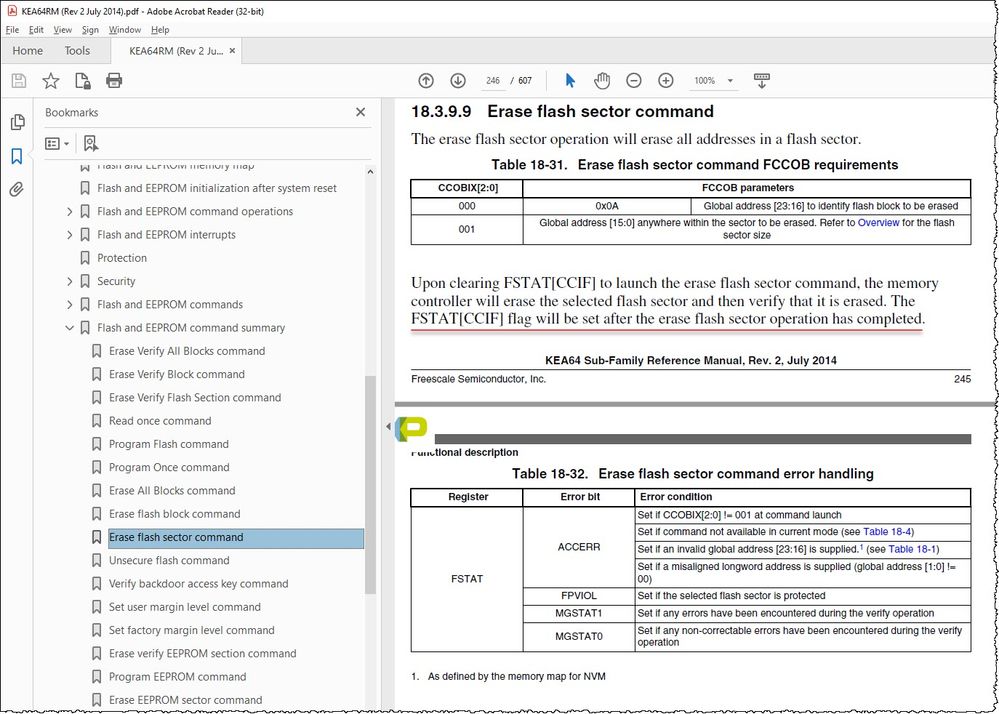Viewport: 999px width, 714px height.
Task: Switch to the Tools tab
Action: tap(78, 50)
